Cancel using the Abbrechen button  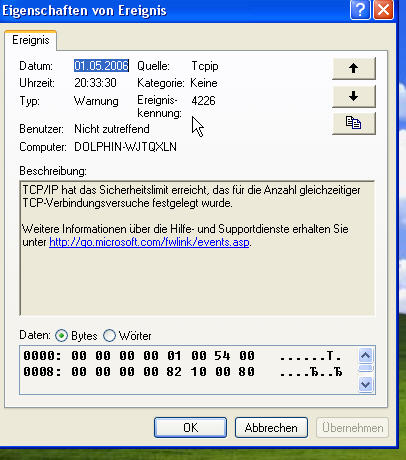coord(271,428)
